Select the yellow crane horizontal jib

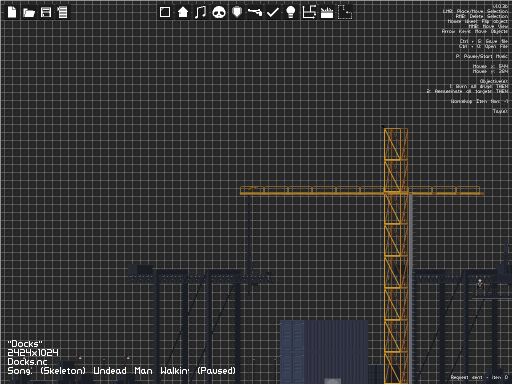[x=362, y=190]
